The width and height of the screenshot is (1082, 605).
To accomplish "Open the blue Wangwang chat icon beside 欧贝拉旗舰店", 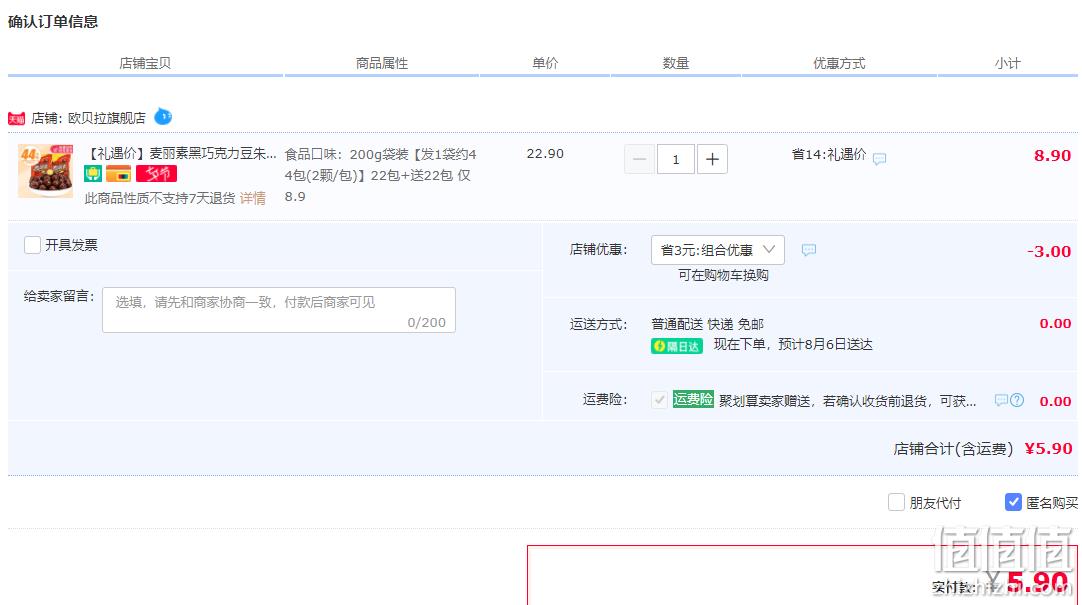I will point(163,117).
